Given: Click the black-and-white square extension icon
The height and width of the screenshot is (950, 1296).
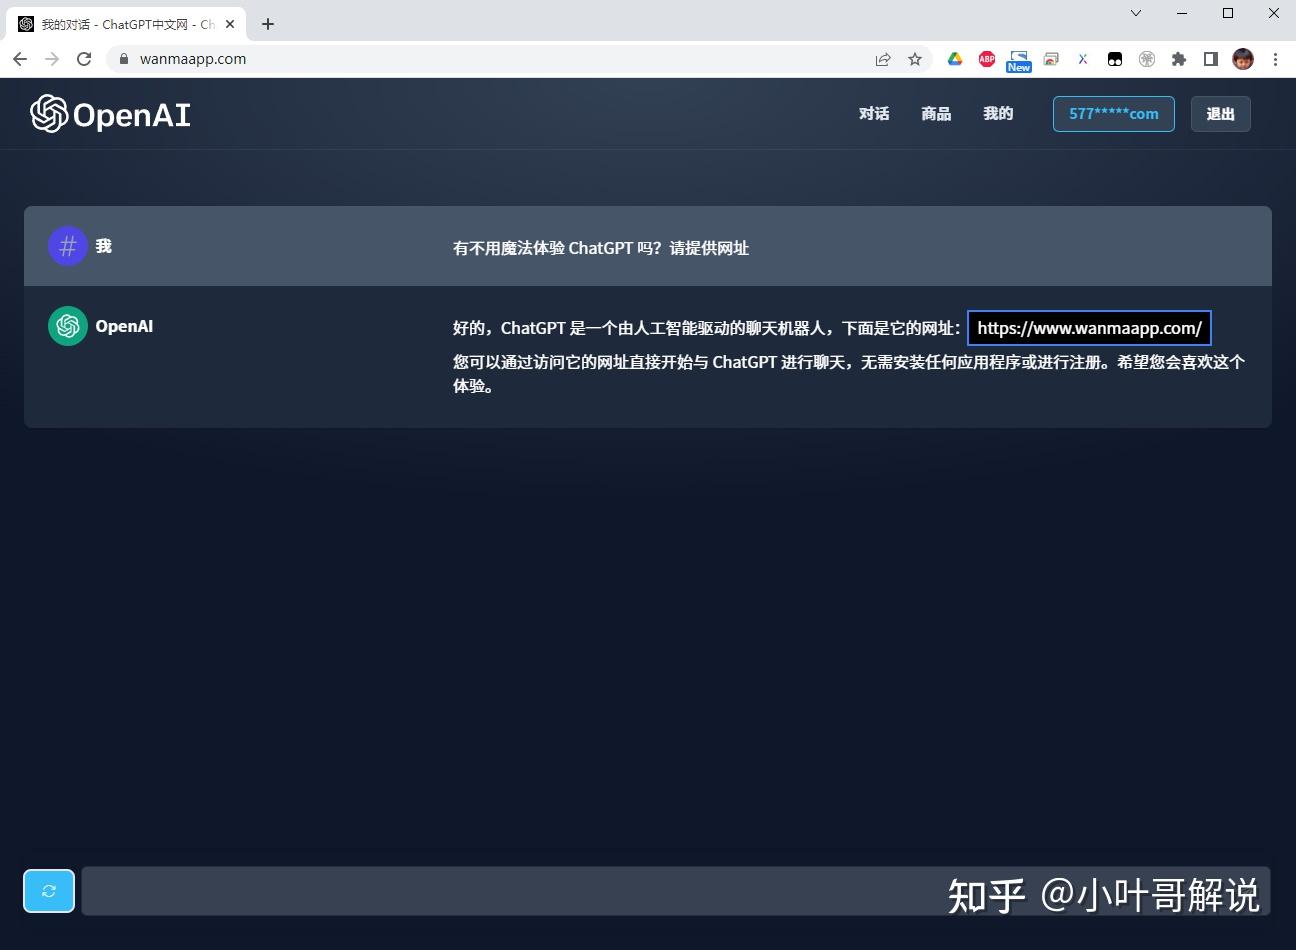Looking at the screenshot, I should pos(1115,59).
